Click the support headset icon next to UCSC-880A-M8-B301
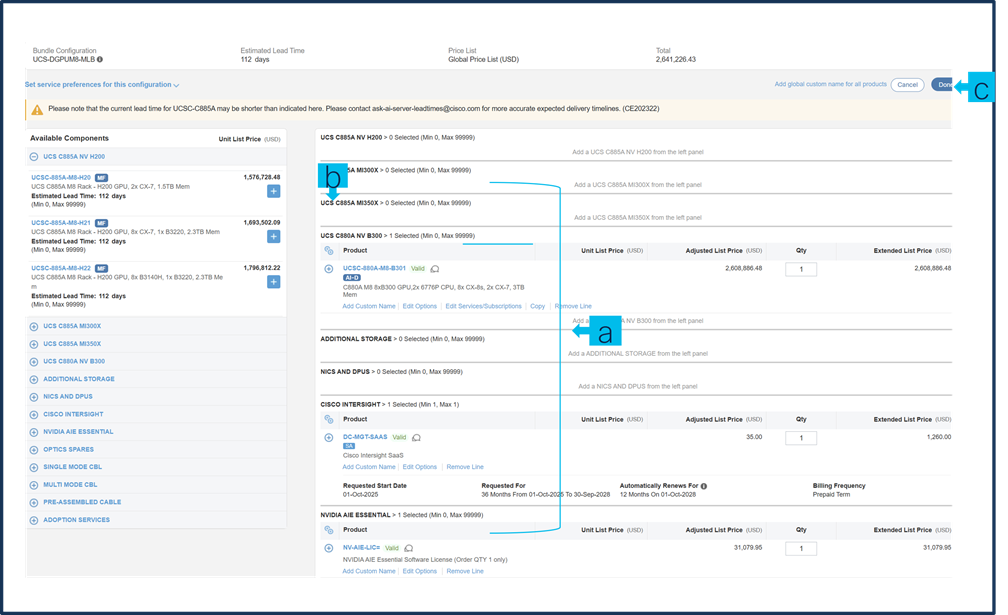Viewport: 1008px width, 615px height. (x=435, y=269)
